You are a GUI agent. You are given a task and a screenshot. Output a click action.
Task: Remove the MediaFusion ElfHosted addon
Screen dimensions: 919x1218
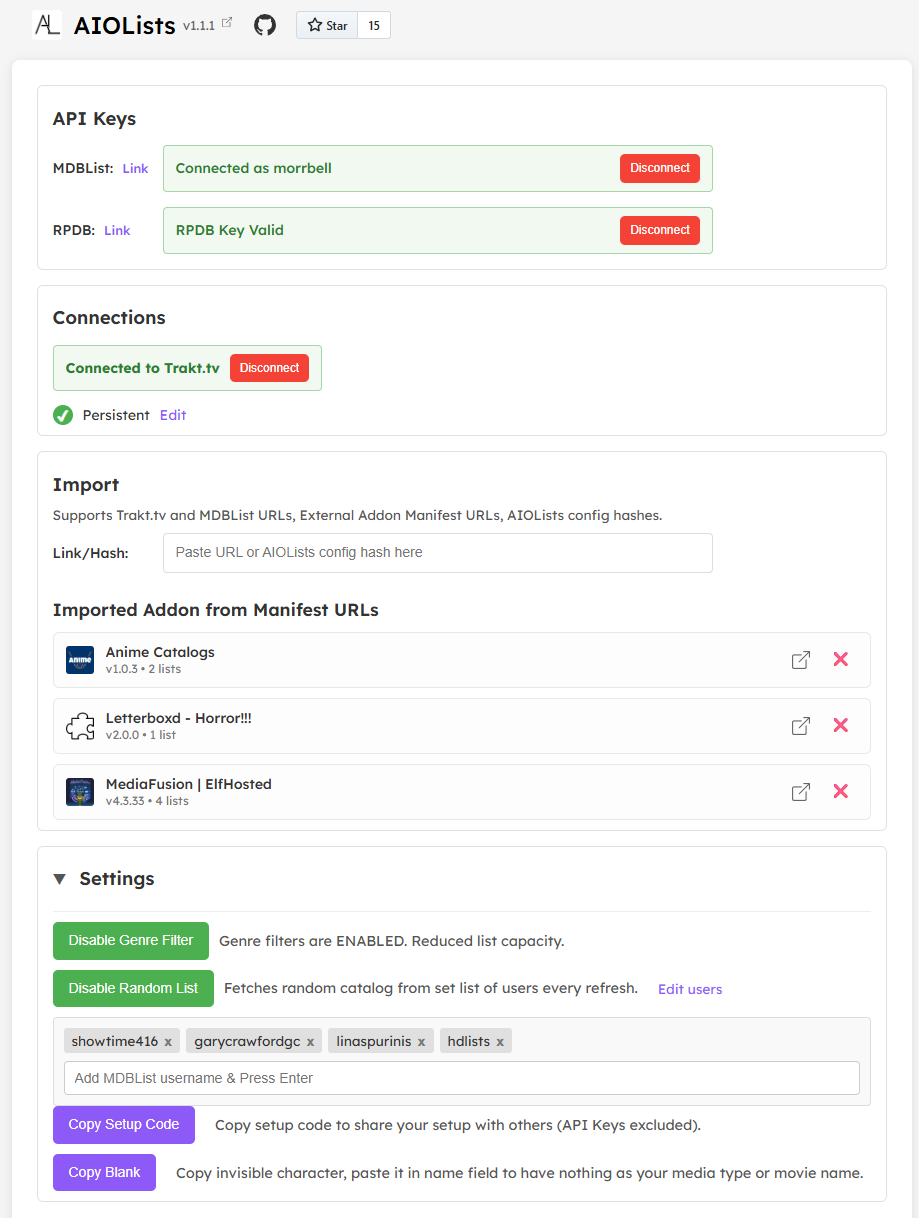click(x=841, y=792)
